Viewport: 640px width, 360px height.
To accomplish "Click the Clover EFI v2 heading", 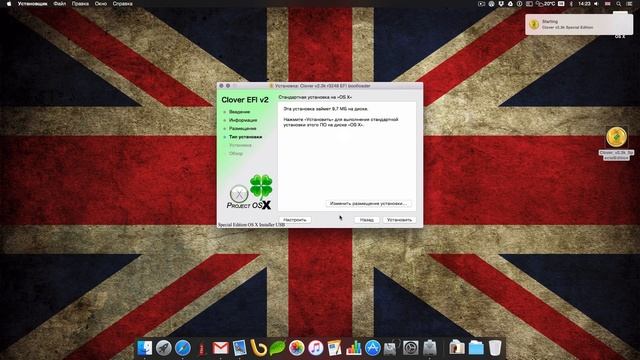I will point(245,100).
